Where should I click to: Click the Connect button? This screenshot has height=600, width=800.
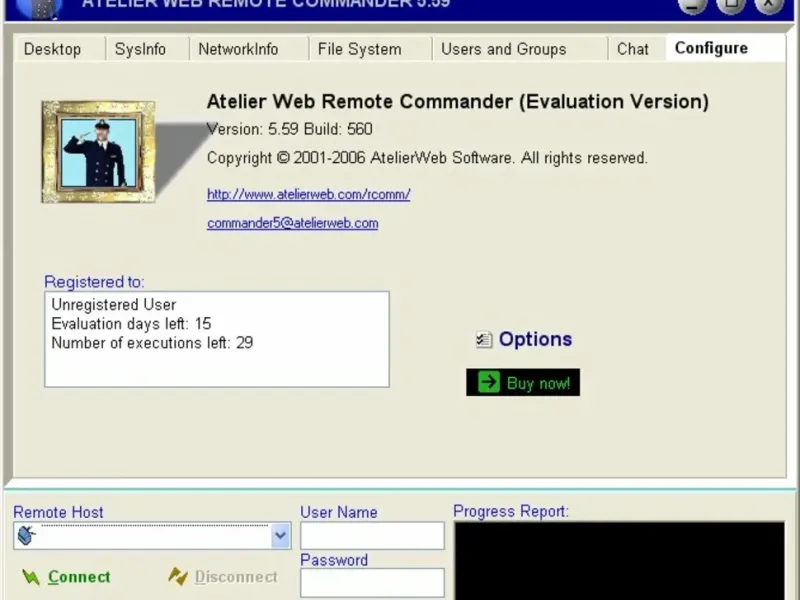pos(66,577)
